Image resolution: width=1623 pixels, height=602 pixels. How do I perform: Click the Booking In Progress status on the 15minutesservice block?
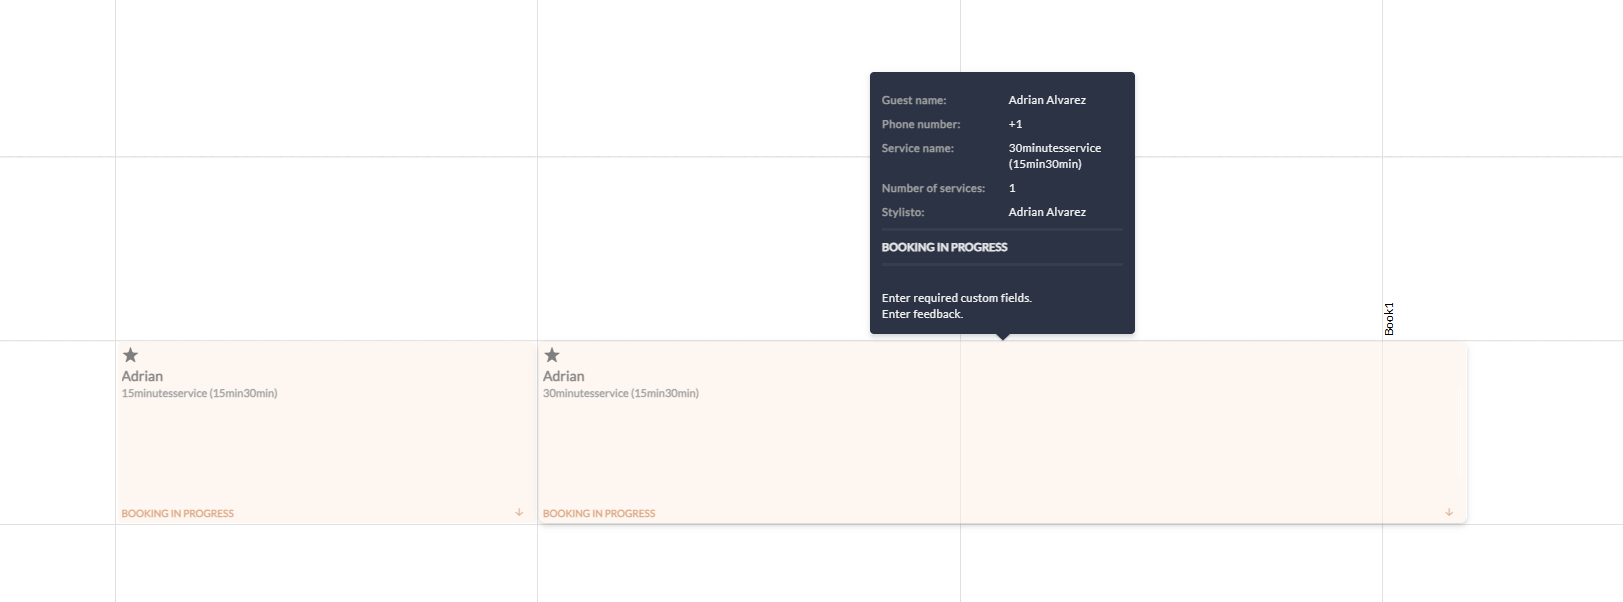pos(177,513)
